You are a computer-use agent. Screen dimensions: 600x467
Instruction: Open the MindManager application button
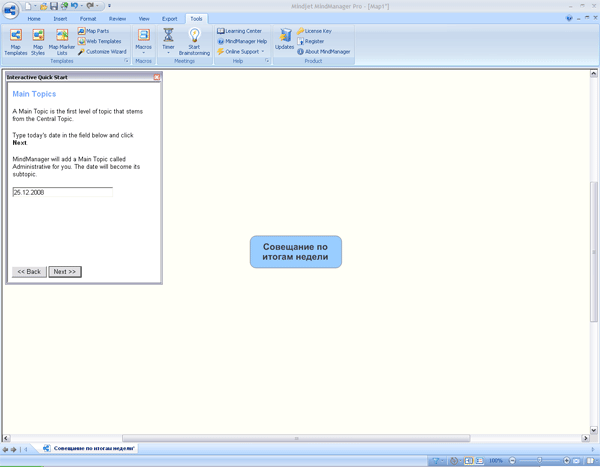click(x=10, y=10)
